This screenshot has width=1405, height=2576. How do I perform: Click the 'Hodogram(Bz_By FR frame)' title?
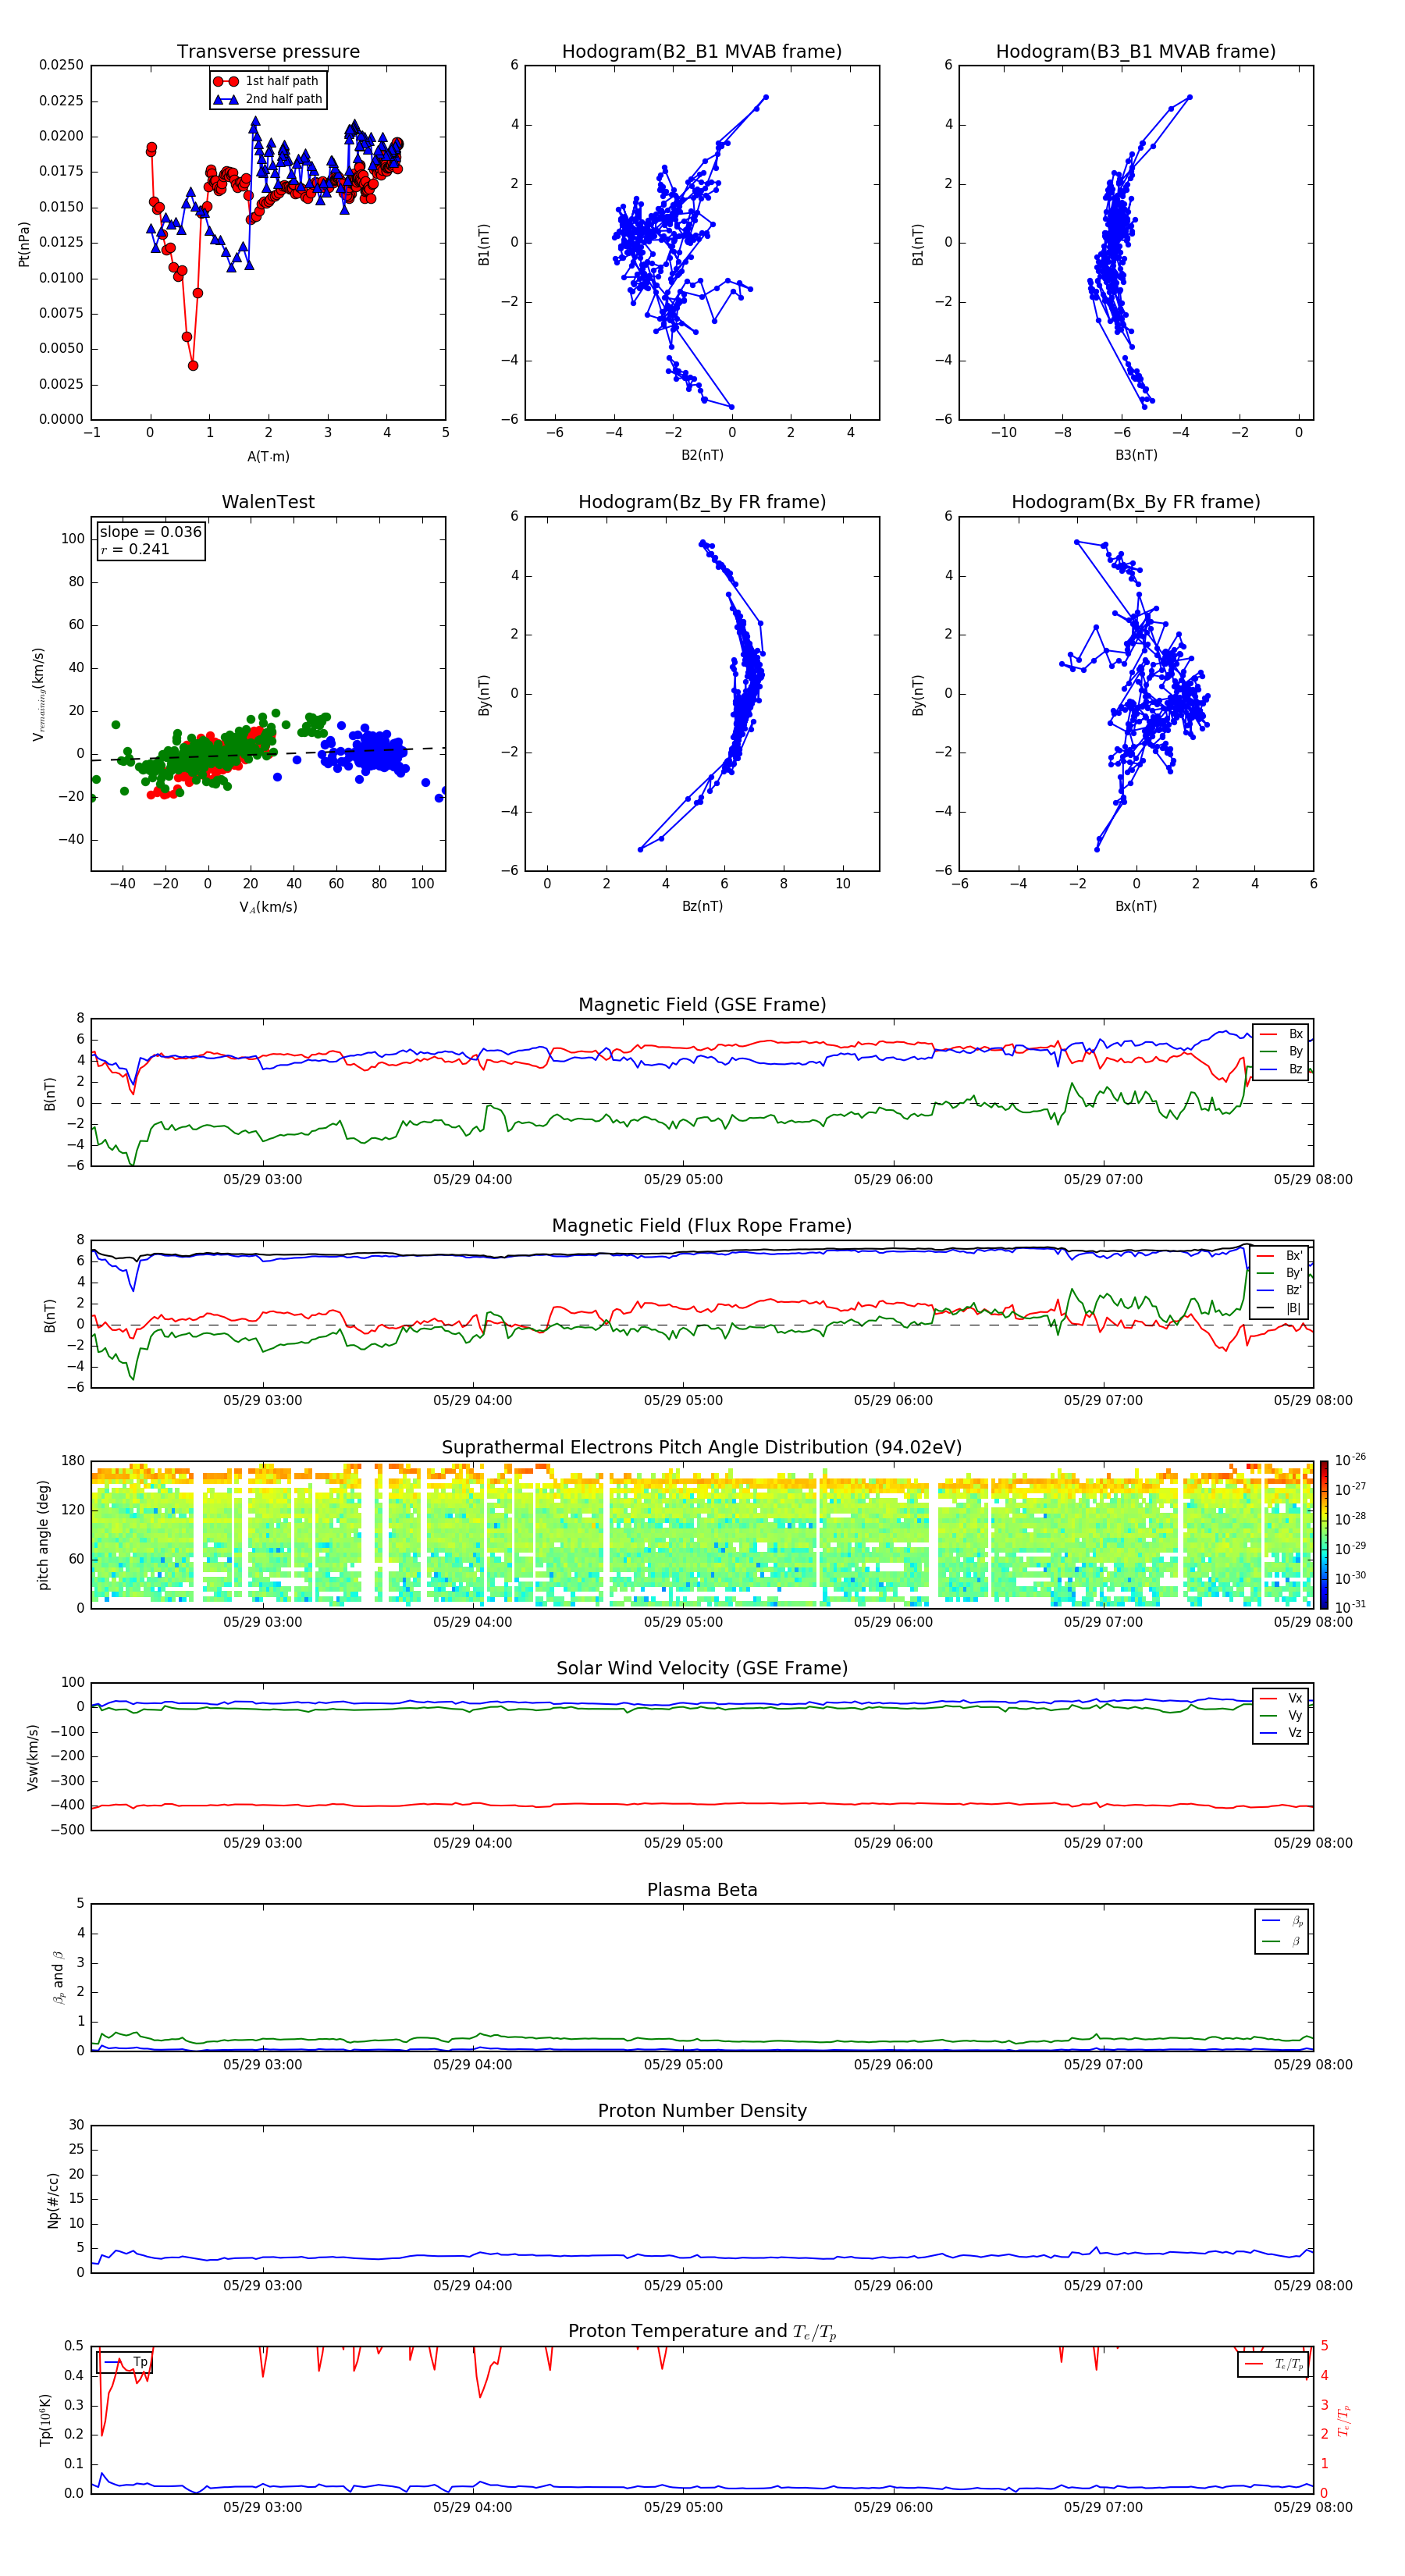point(702,502)
